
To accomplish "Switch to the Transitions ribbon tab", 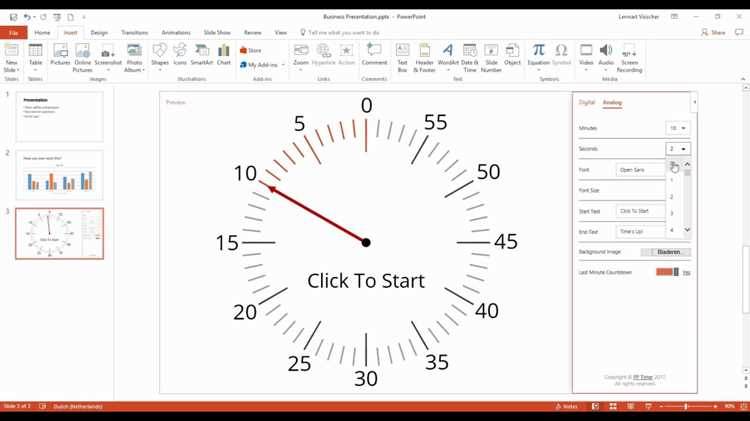I will (x=134, y=33).
